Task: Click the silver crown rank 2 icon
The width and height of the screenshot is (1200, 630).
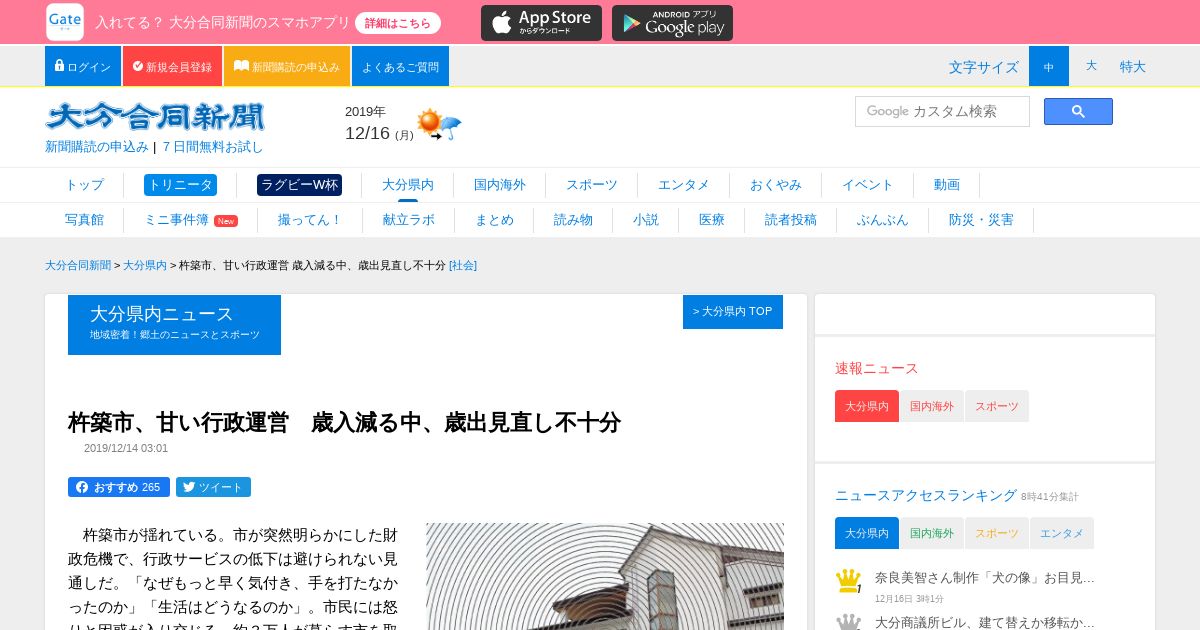Action: tap(848, 622)
